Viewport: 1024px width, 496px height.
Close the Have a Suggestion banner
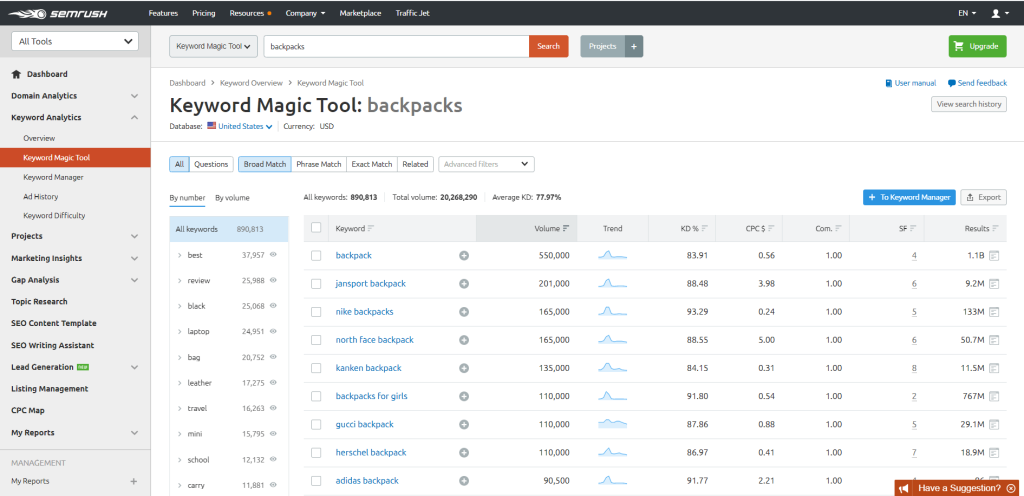(1011, 488)
